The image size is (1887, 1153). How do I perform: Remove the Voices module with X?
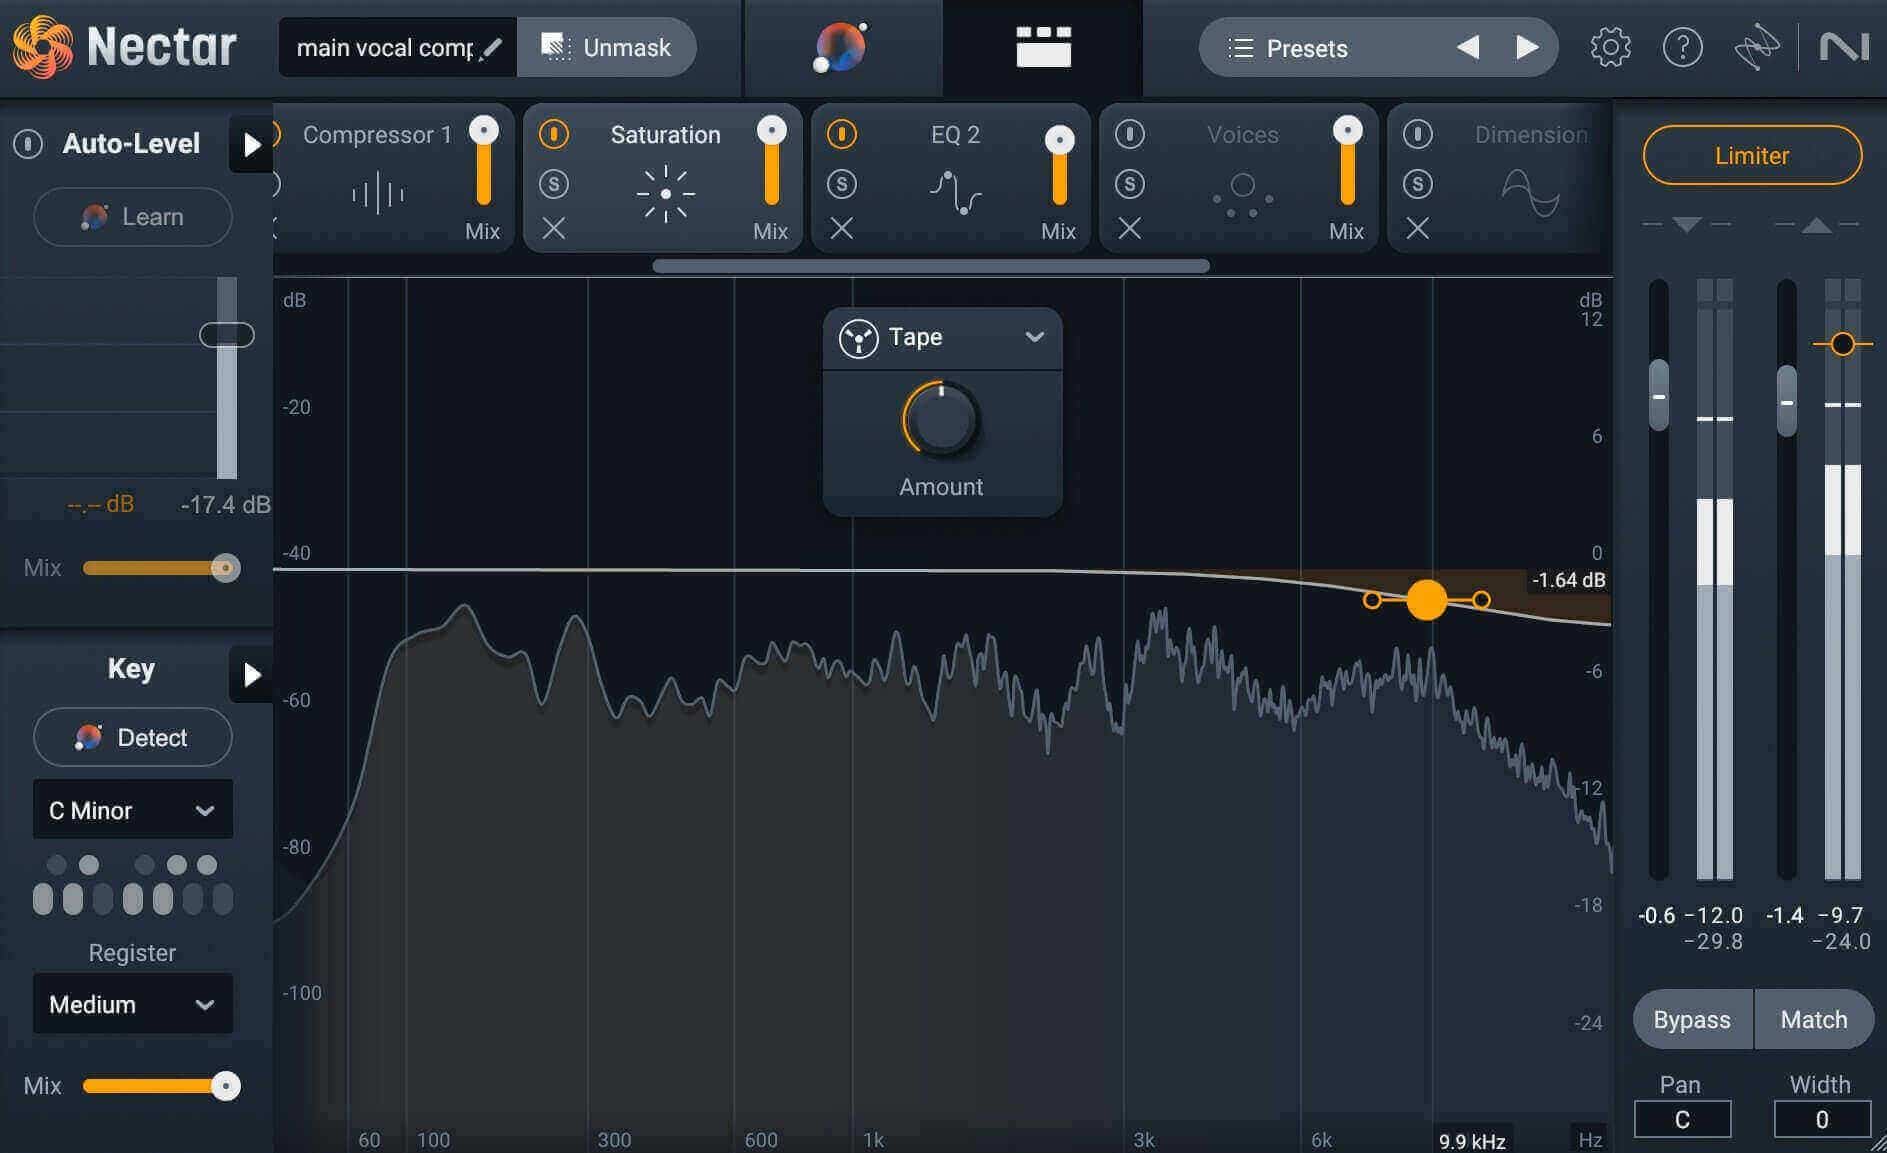pos(1130,229)
